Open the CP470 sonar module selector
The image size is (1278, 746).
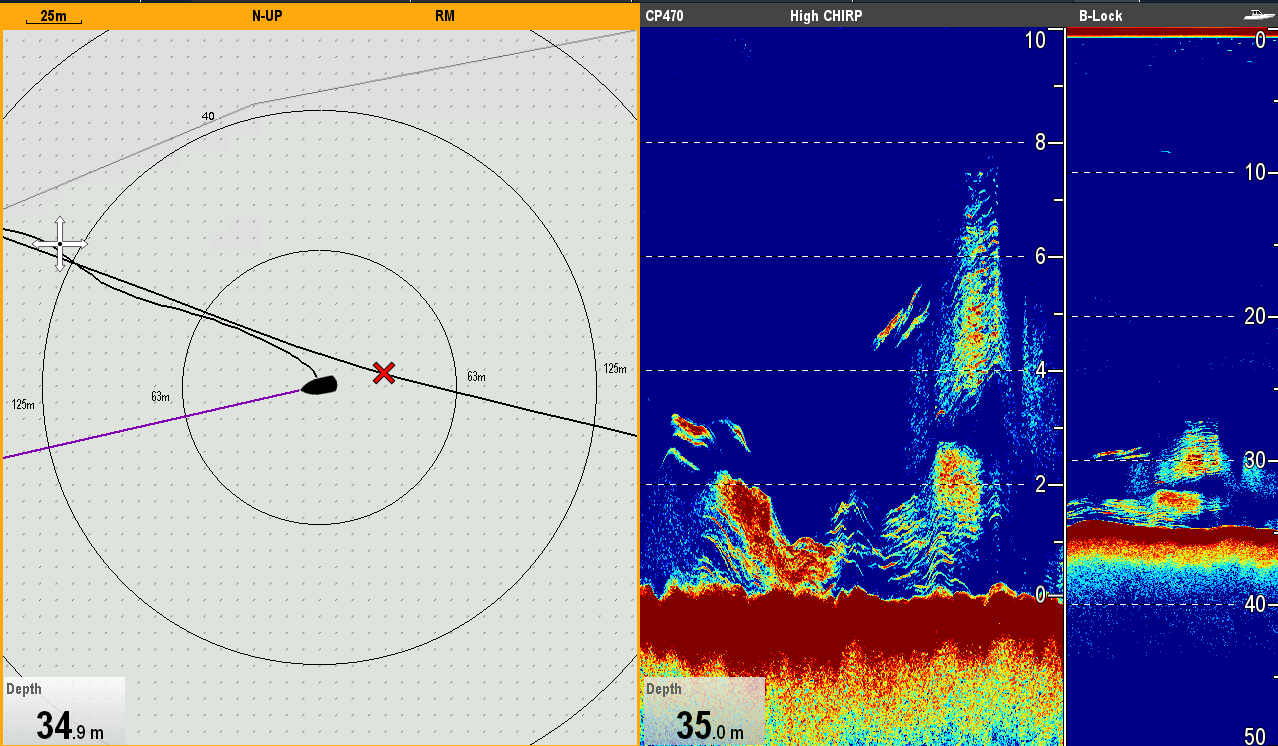(664, 16)
